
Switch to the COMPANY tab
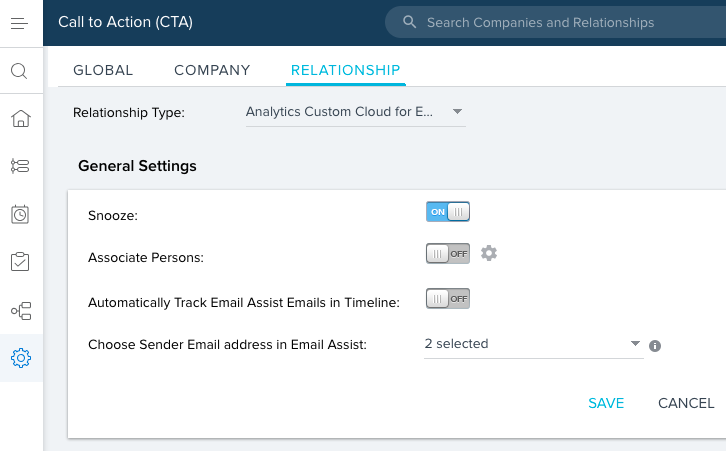[x=212, y=70]
